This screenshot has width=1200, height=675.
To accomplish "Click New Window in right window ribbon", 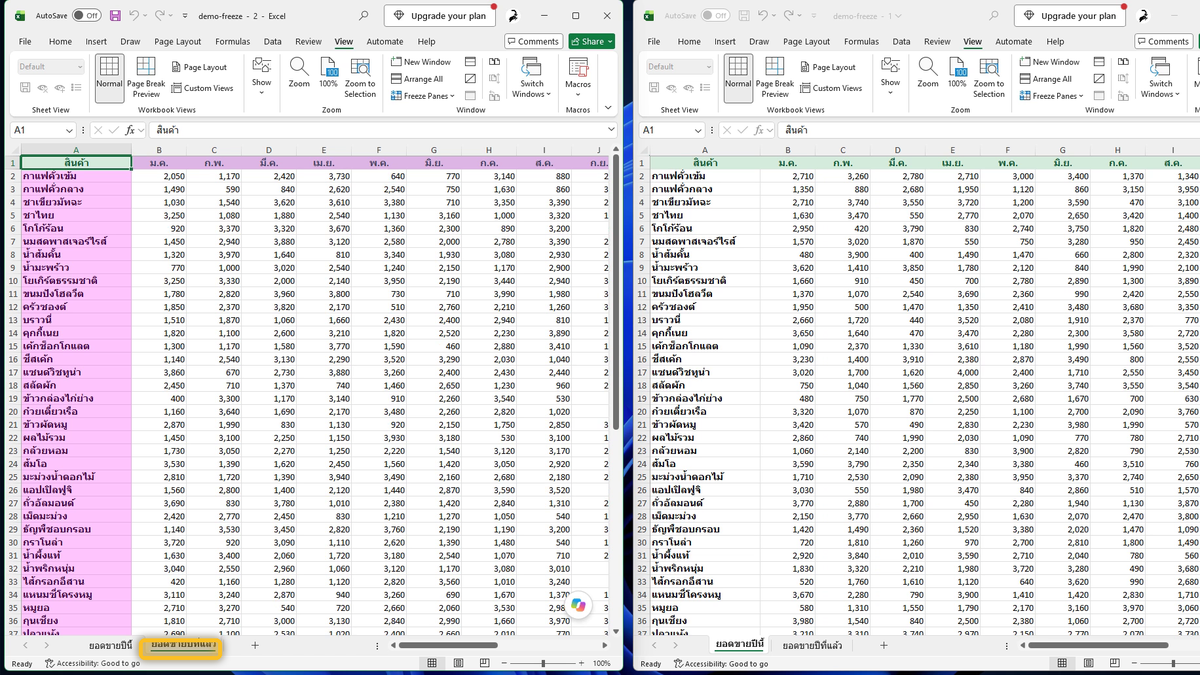I will 1050,62.
